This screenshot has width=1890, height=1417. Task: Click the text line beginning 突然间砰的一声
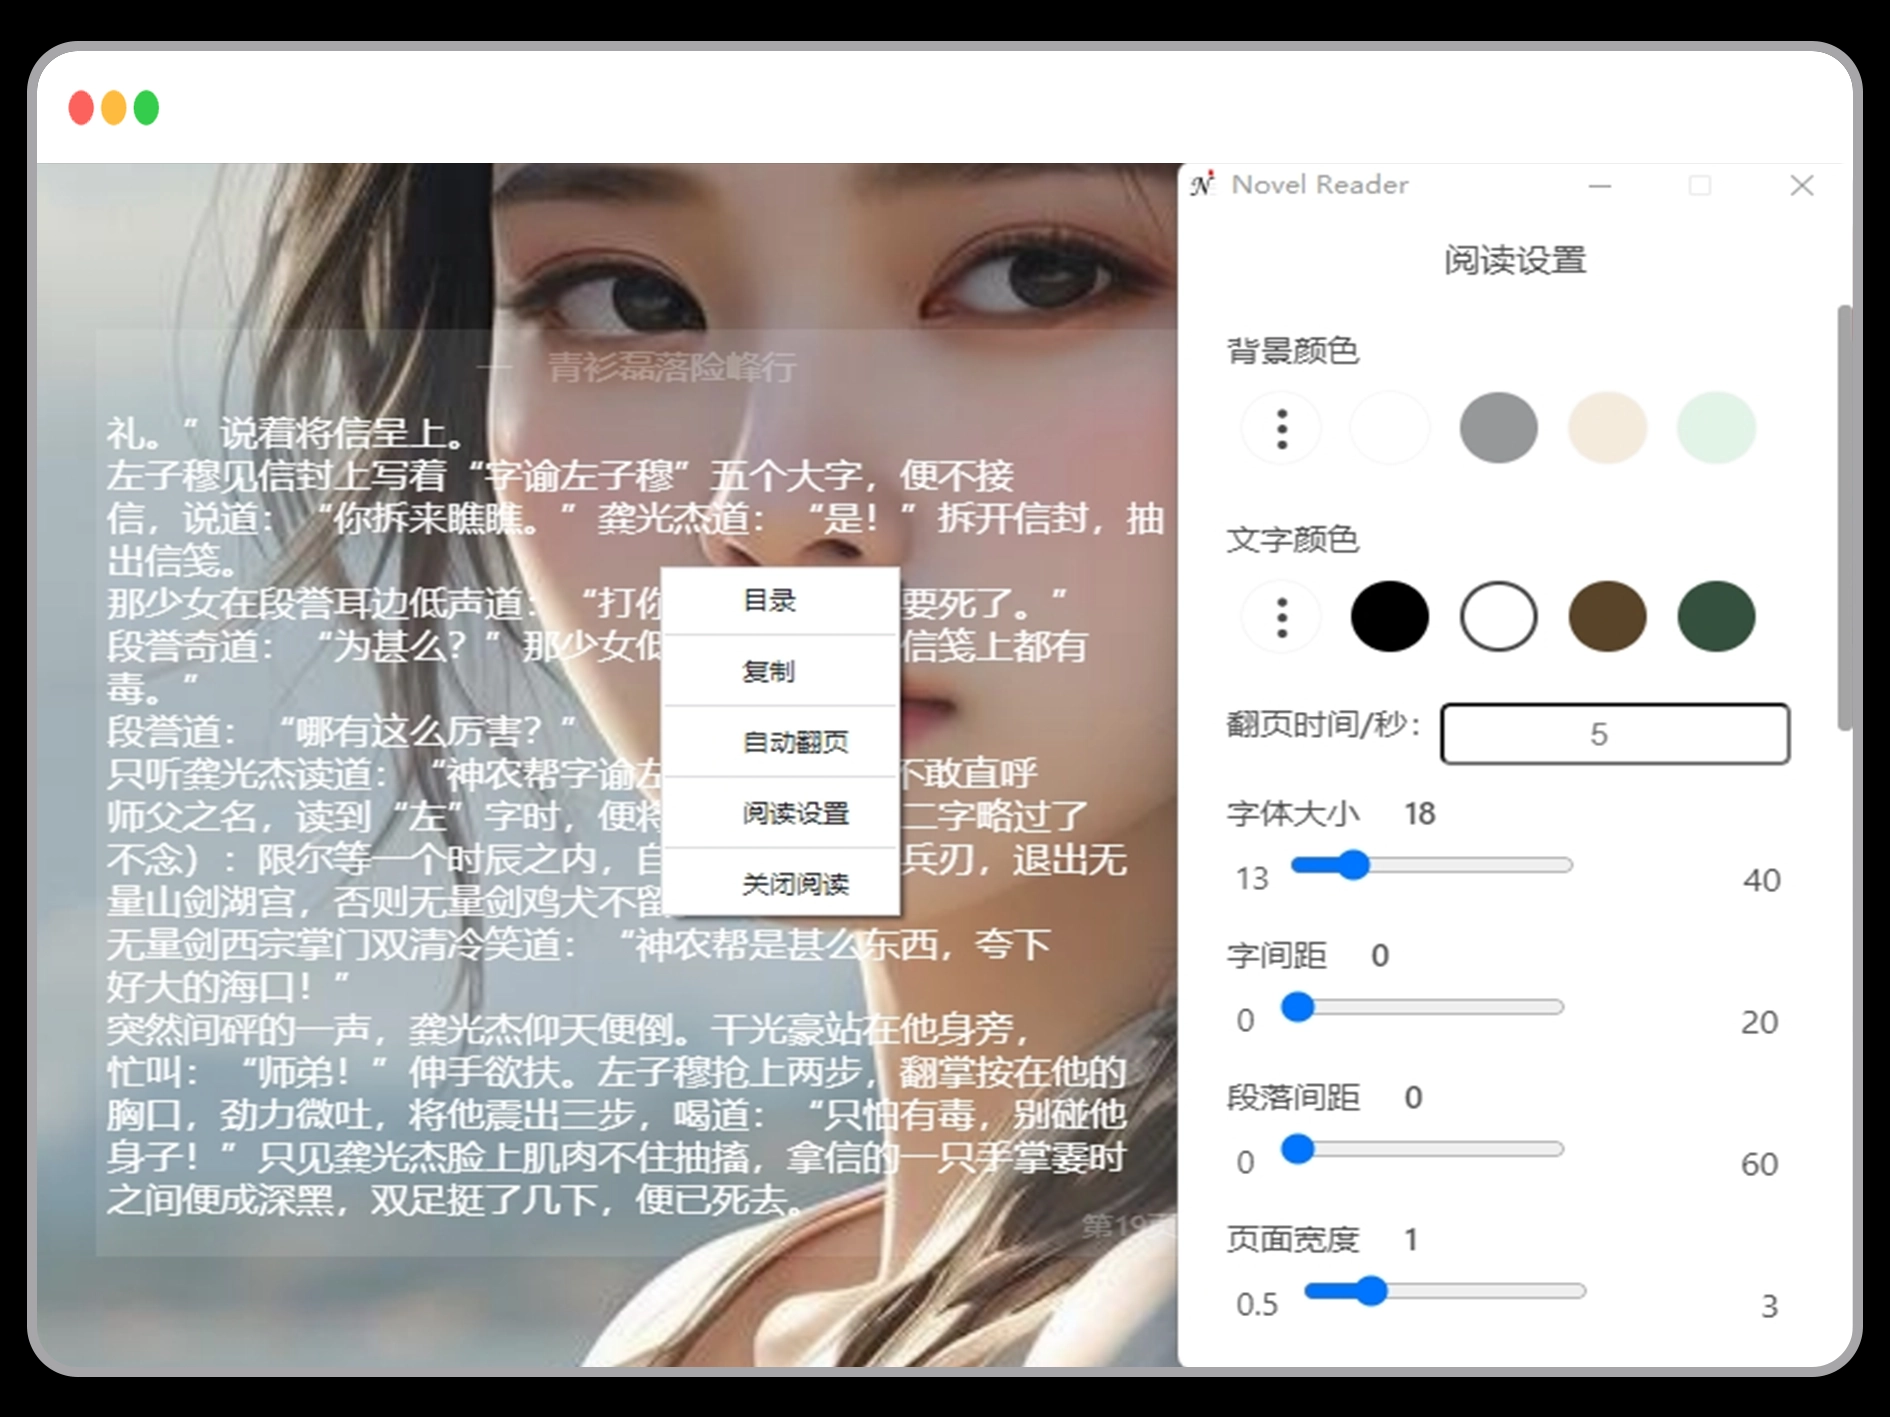(568, 1030)
